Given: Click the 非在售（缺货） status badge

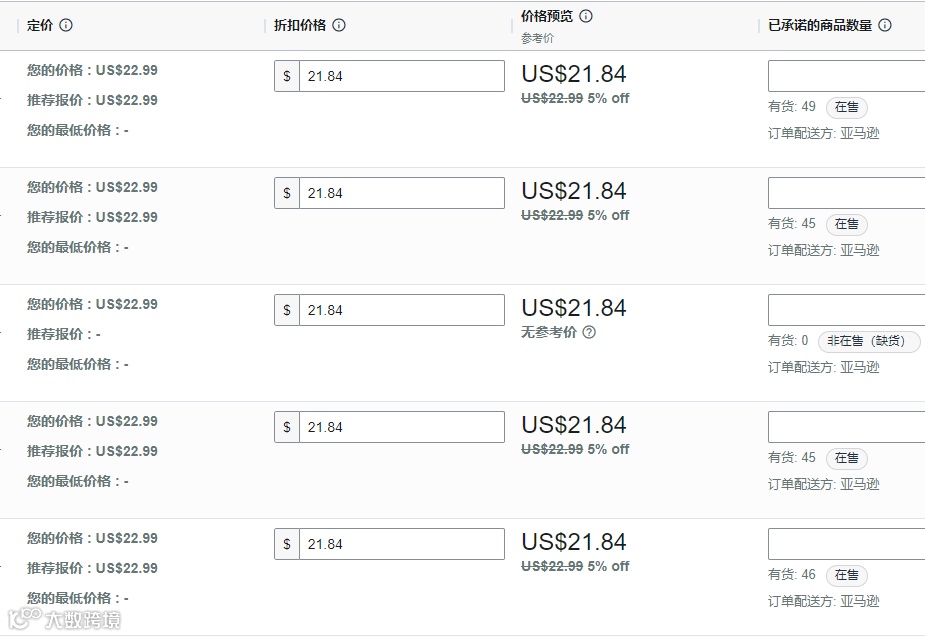Looking at the screenshot, I should click(869, 341).
